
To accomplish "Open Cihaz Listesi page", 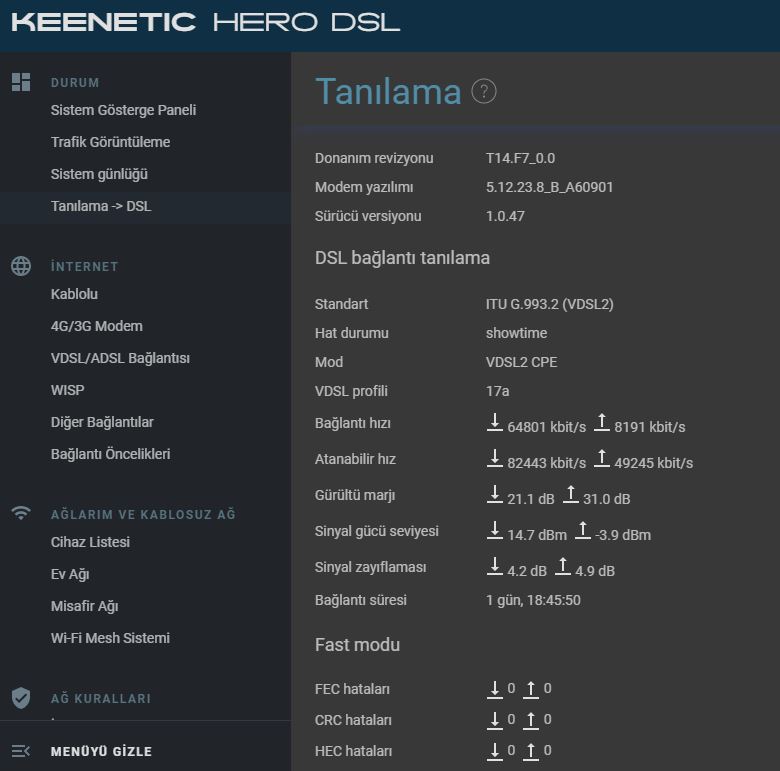I will click(x=90, y=542).
